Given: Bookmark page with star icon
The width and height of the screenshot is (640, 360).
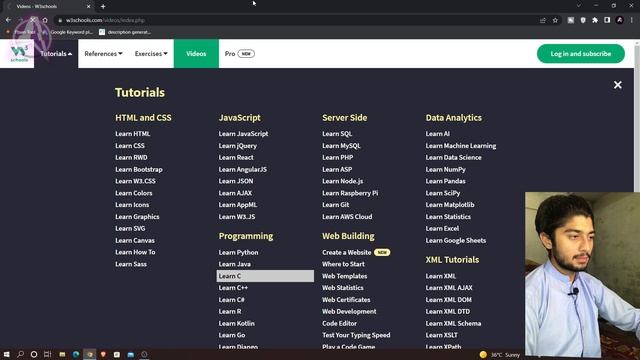Looking at the screenshot, I should [x=555, y=20].
